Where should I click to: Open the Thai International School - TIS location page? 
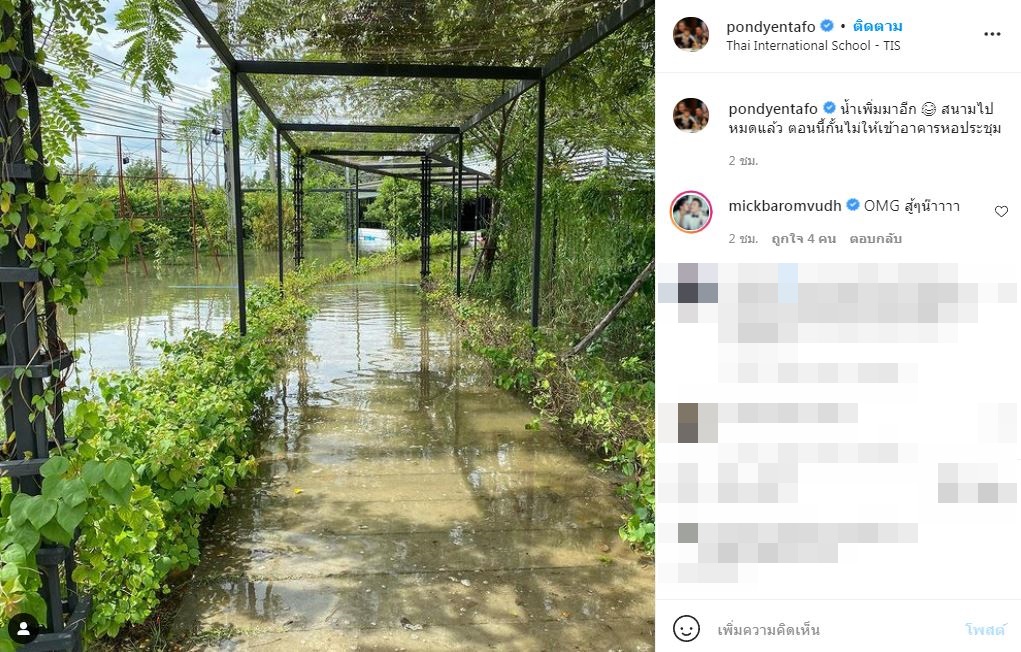pos(807,44)
